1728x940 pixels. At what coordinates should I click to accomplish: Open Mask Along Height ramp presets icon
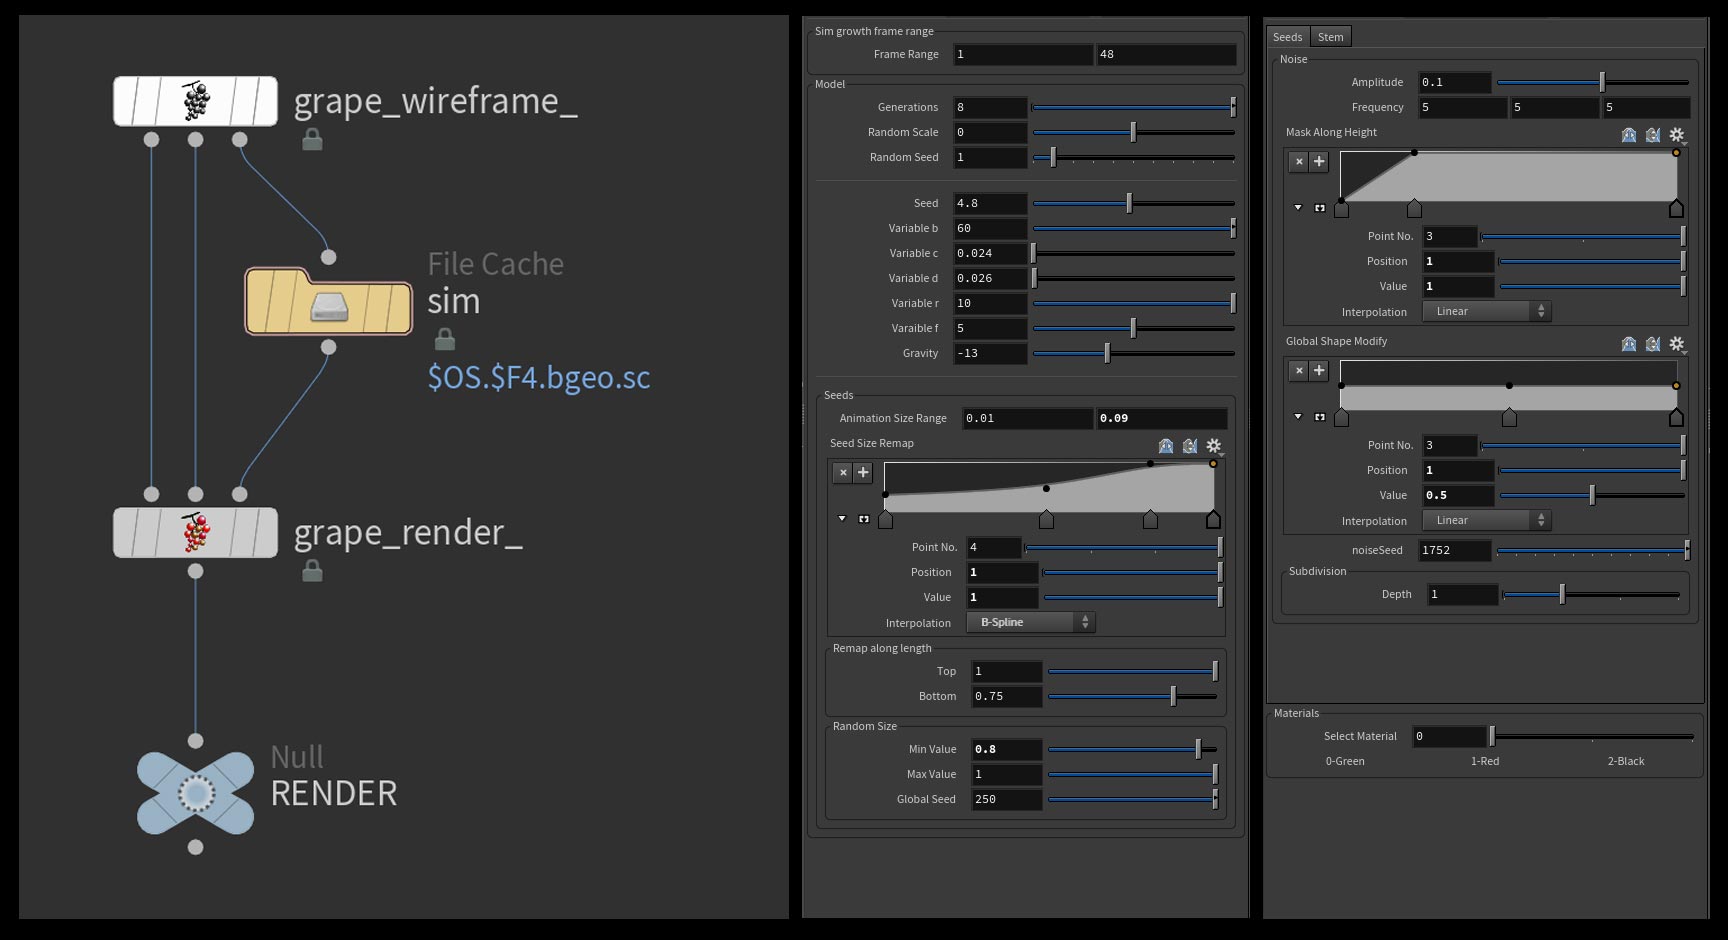[x=1629, y=135]
